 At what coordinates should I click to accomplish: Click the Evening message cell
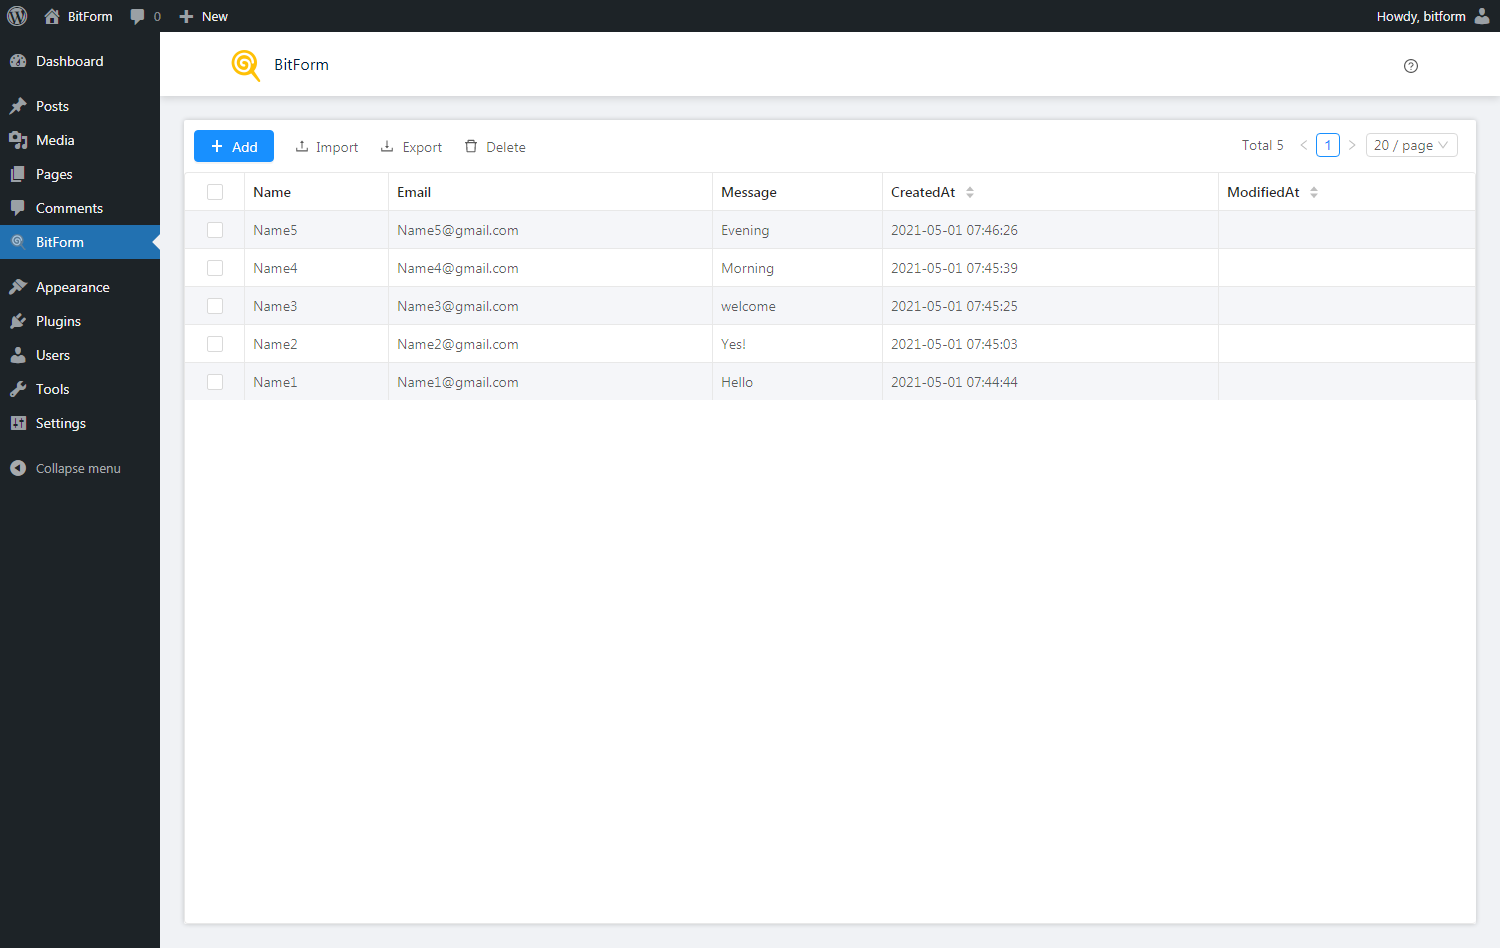point(797,230)
